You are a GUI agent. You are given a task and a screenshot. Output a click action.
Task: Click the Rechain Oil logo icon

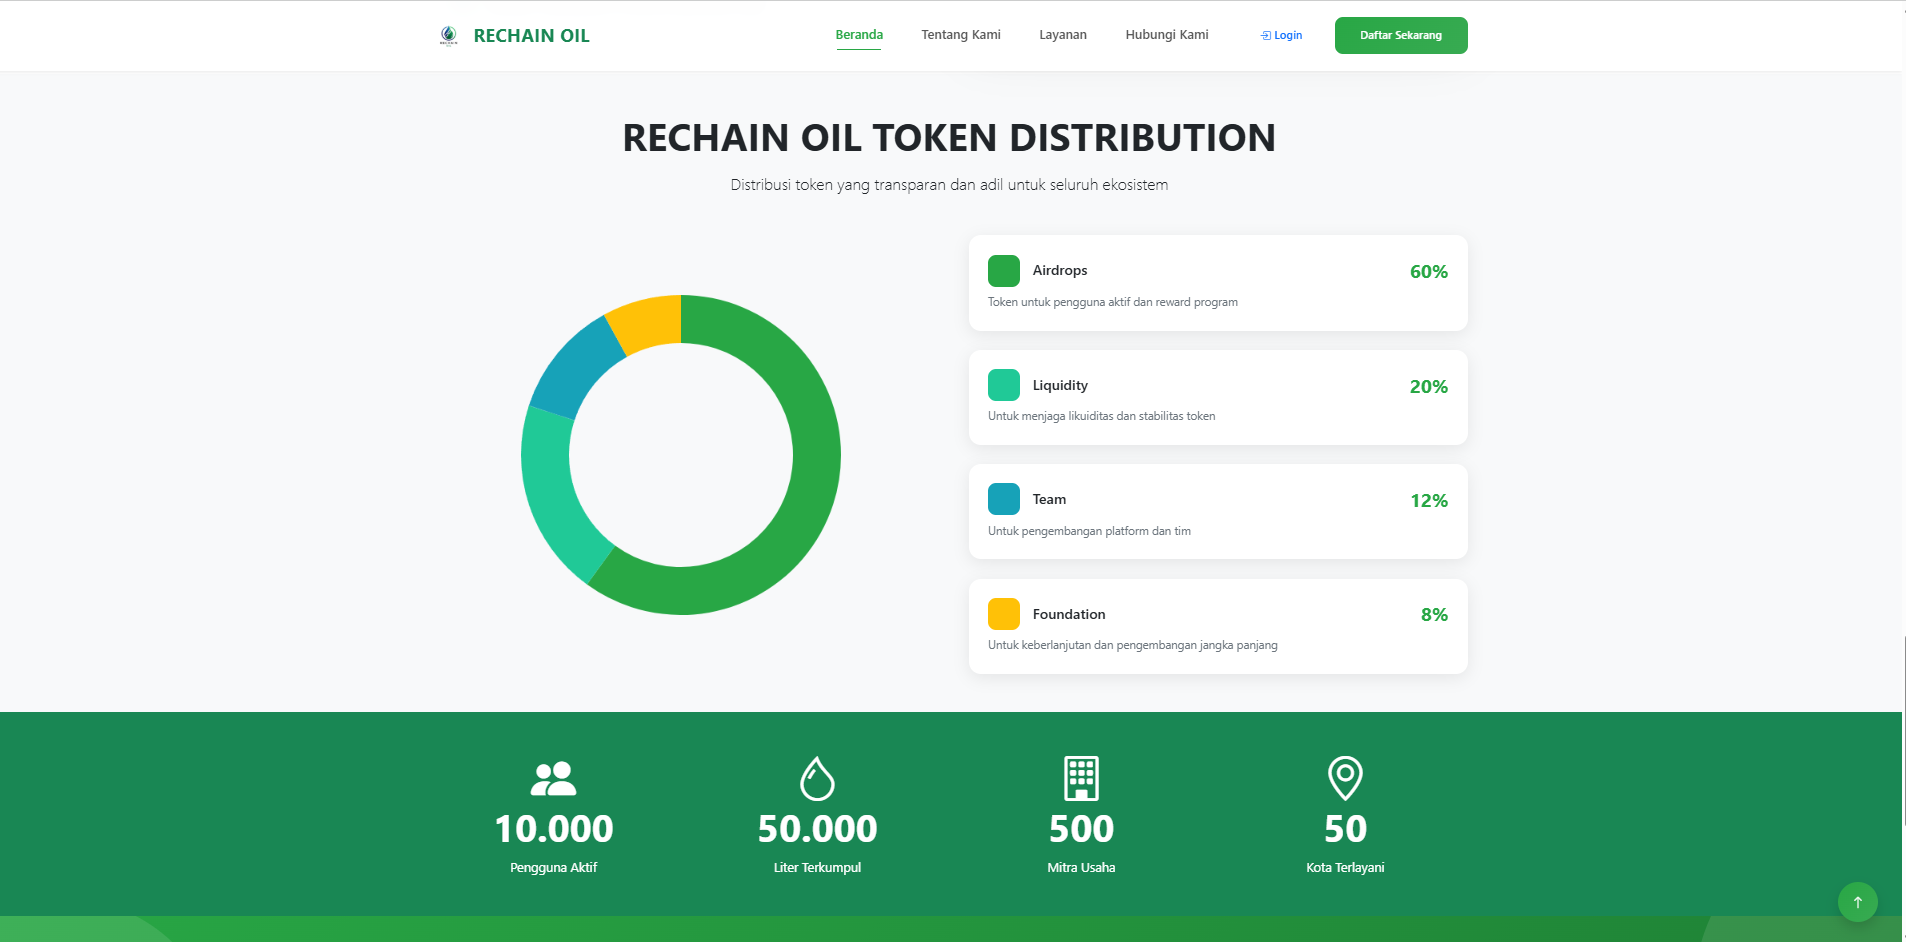(x=450, y=35)
